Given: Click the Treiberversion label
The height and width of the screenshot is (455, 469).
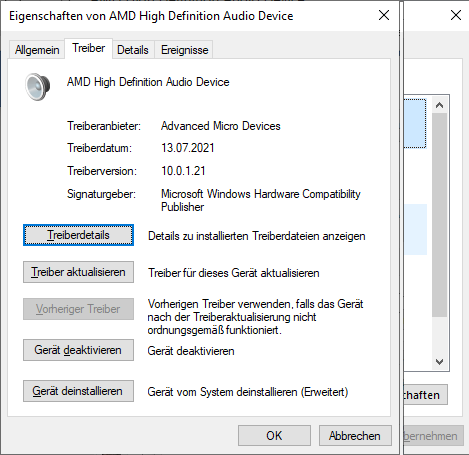Looking at the screenshot, I should tap(102, 171).
